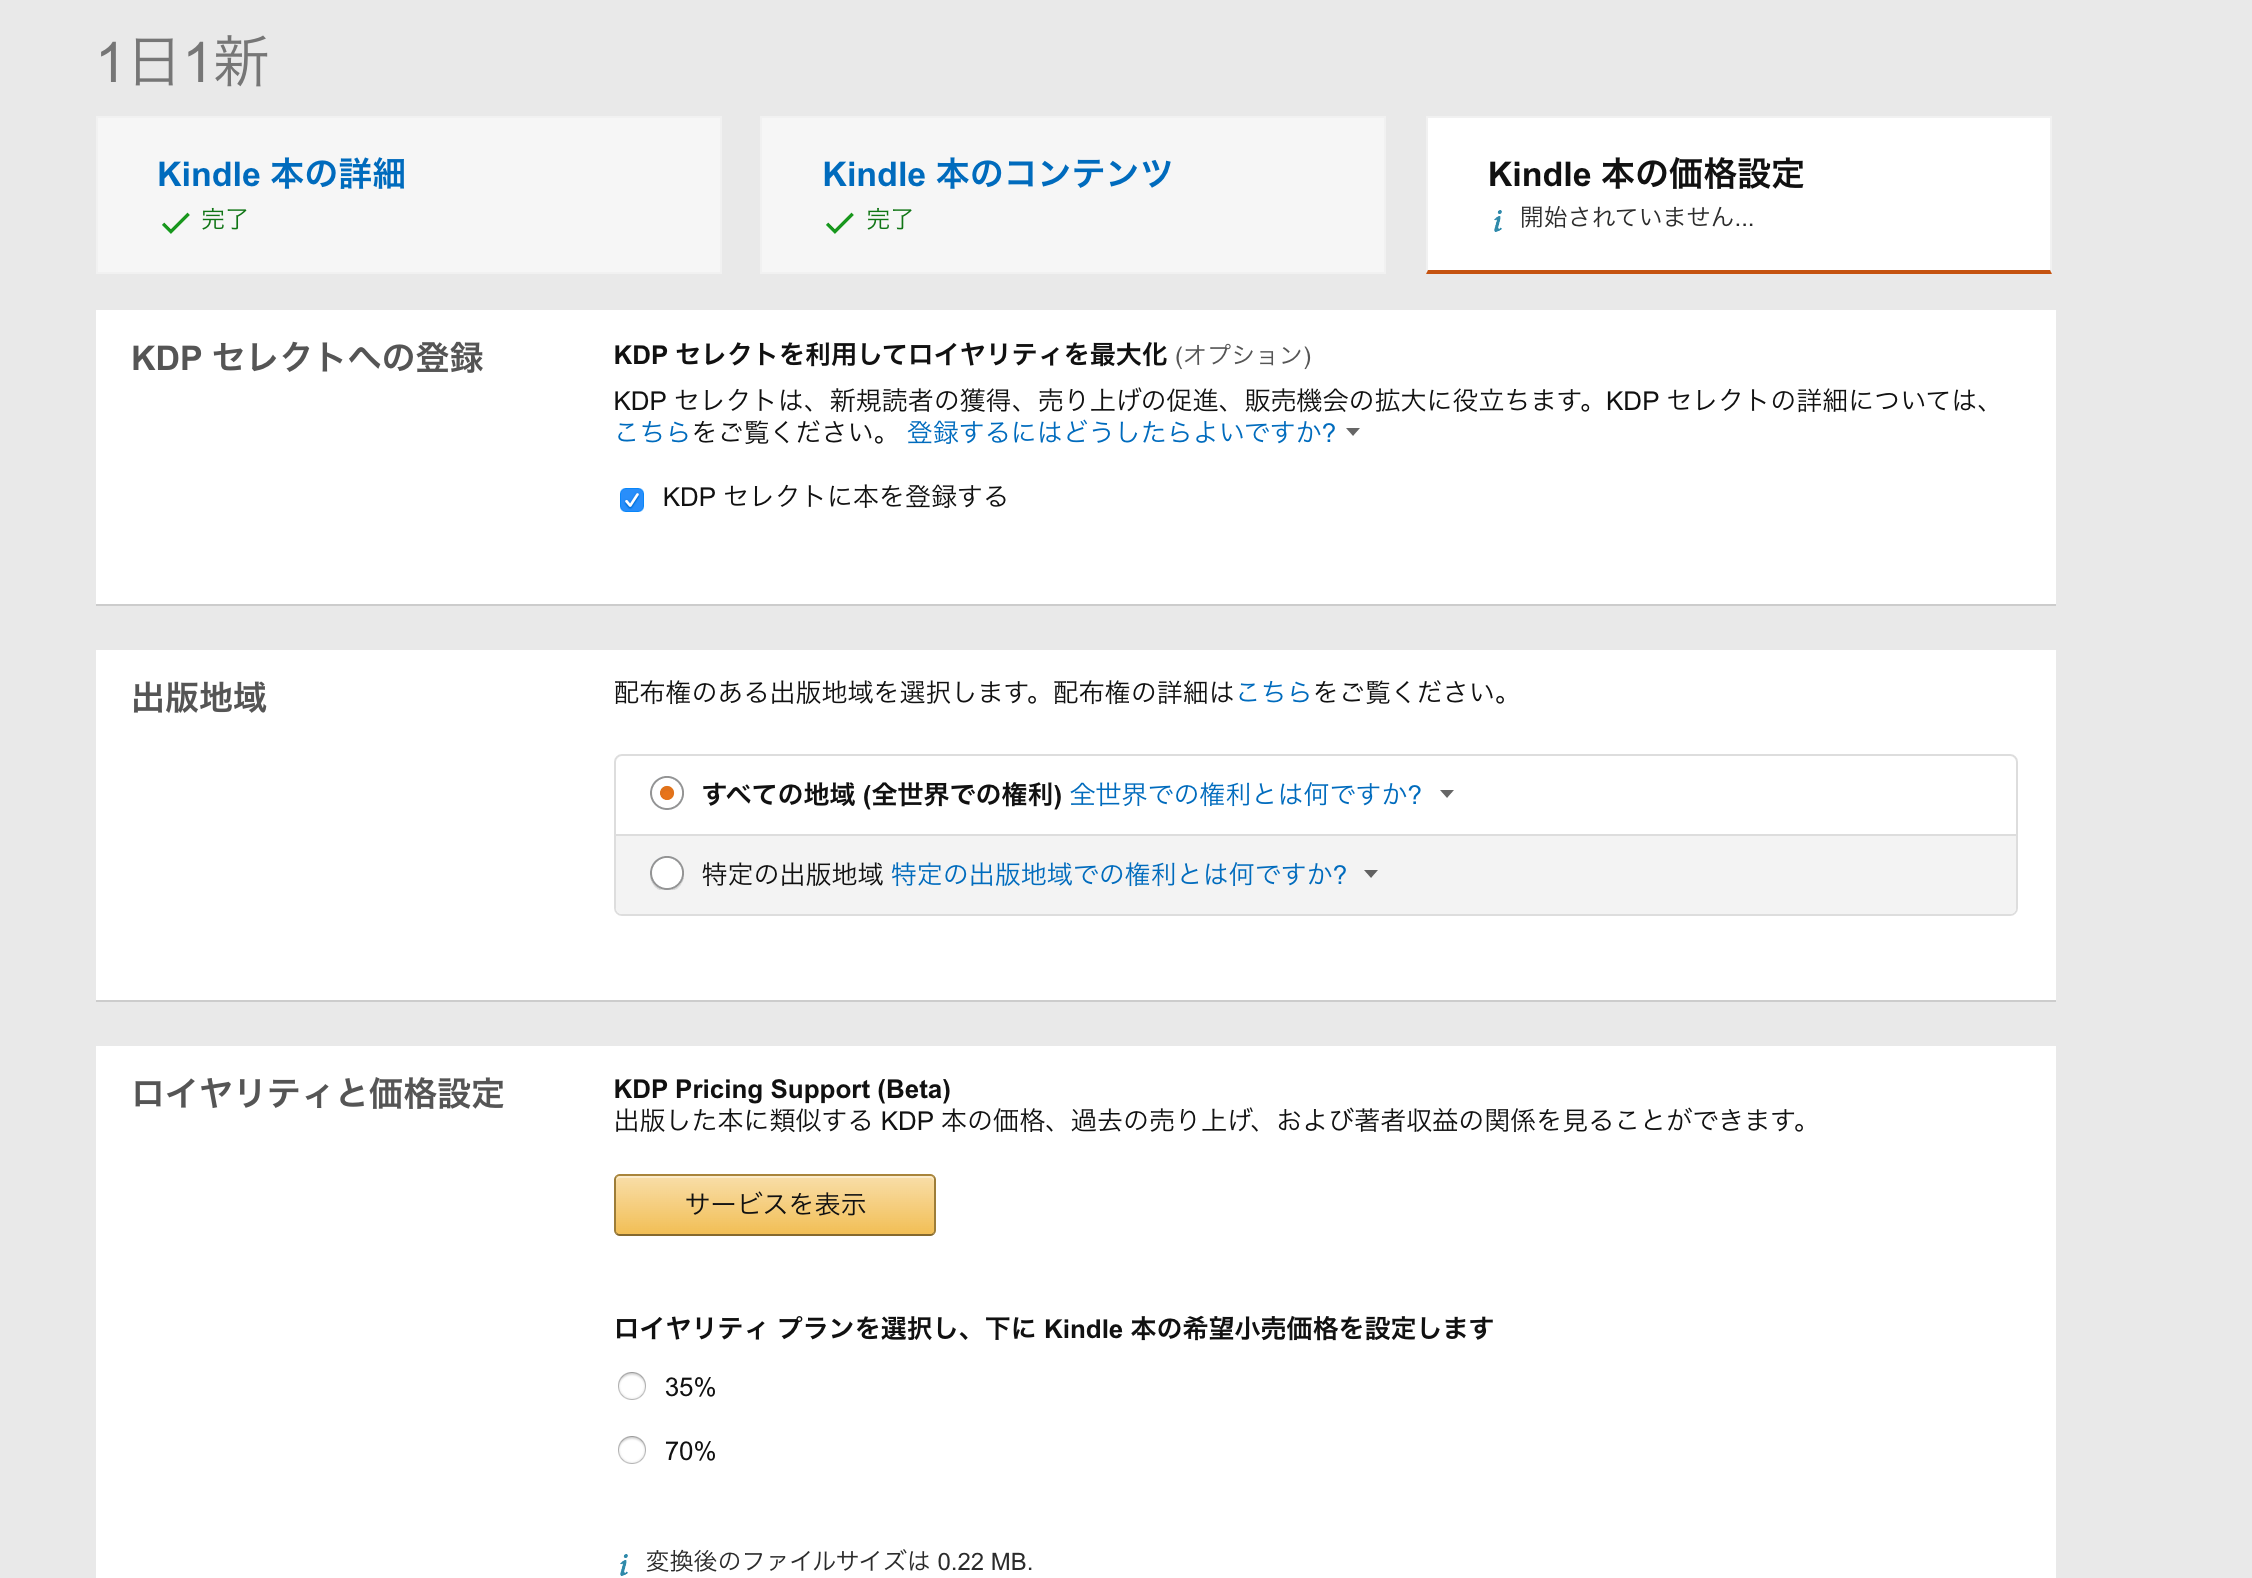
Task: Click the green checkmark under Kindle 本のコンテンツ
Action: (839, 222)
